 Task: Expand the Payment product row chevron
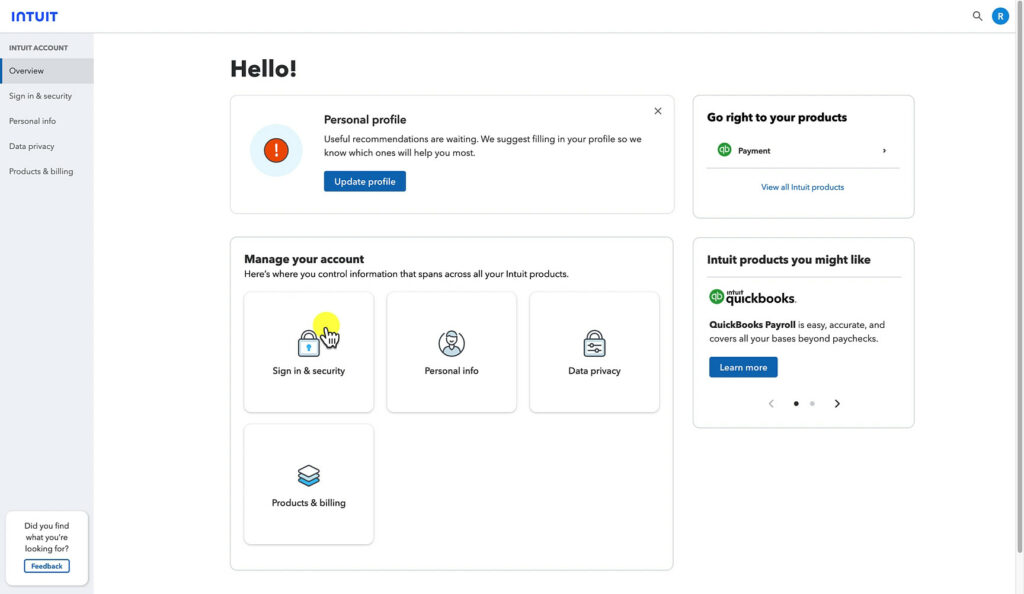884,151
